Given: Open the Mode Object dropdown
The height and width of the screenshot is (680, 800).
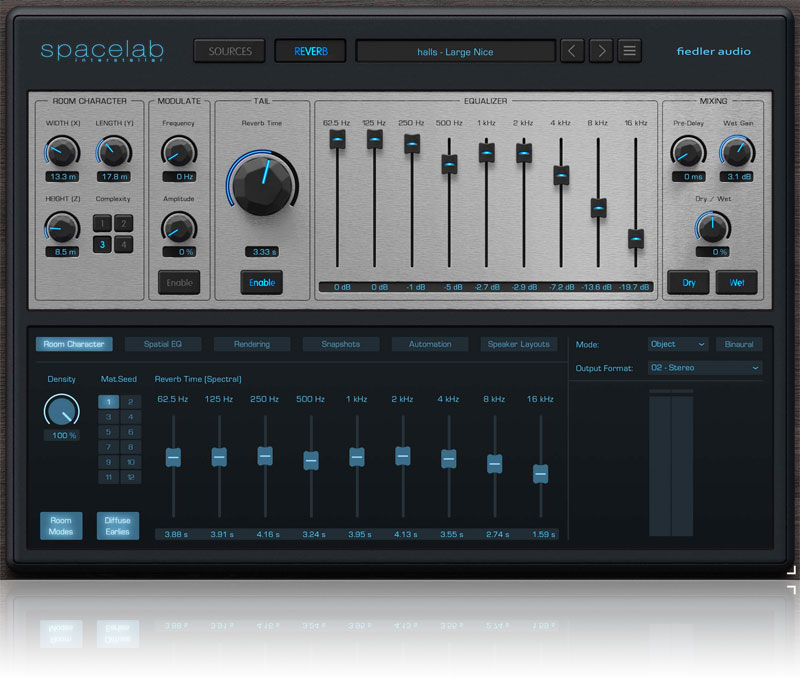Looking at the screenshot, I should [x=678, y=344].
